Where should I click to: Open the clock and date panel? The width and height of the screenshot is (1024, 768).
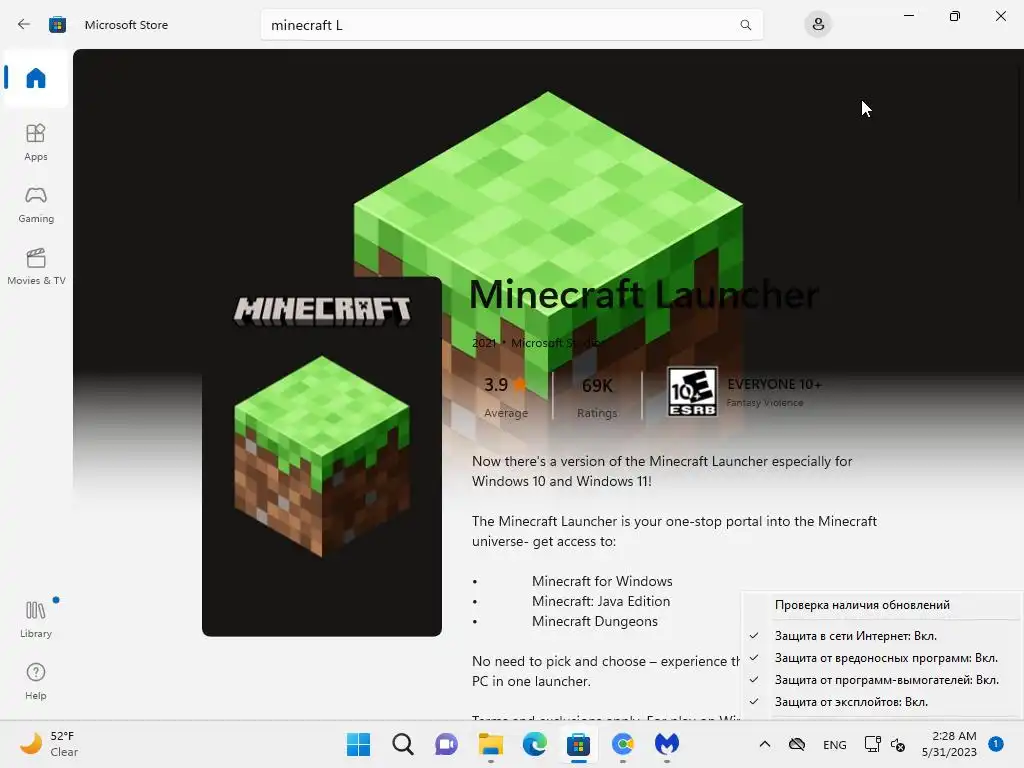coord(949,744)
